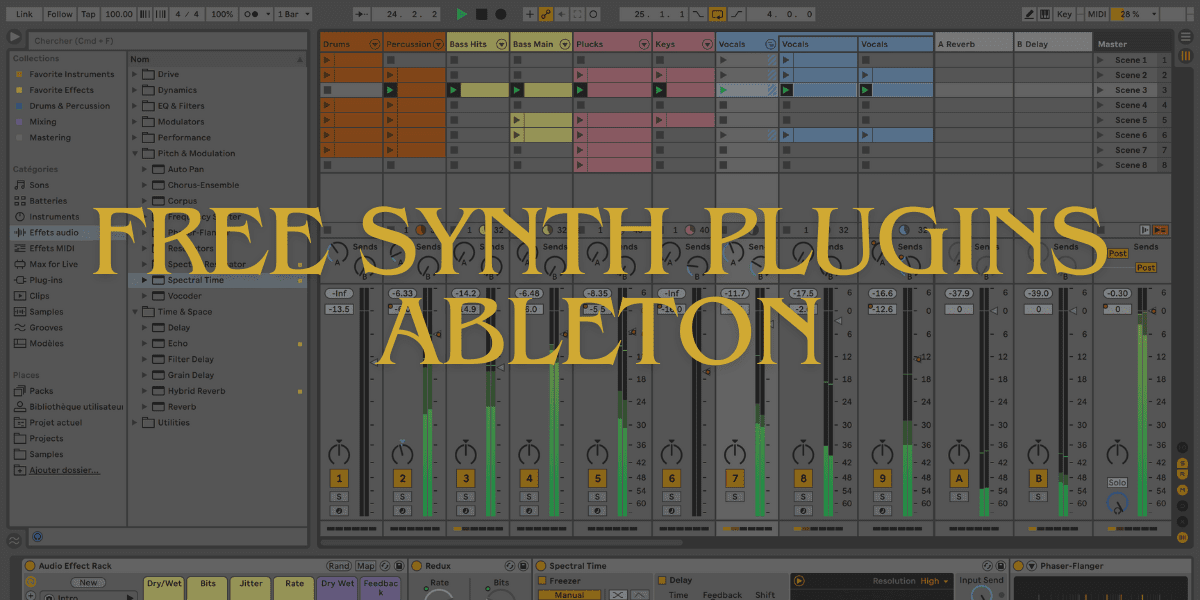Click the Tap tempo button

coord(88,15)
